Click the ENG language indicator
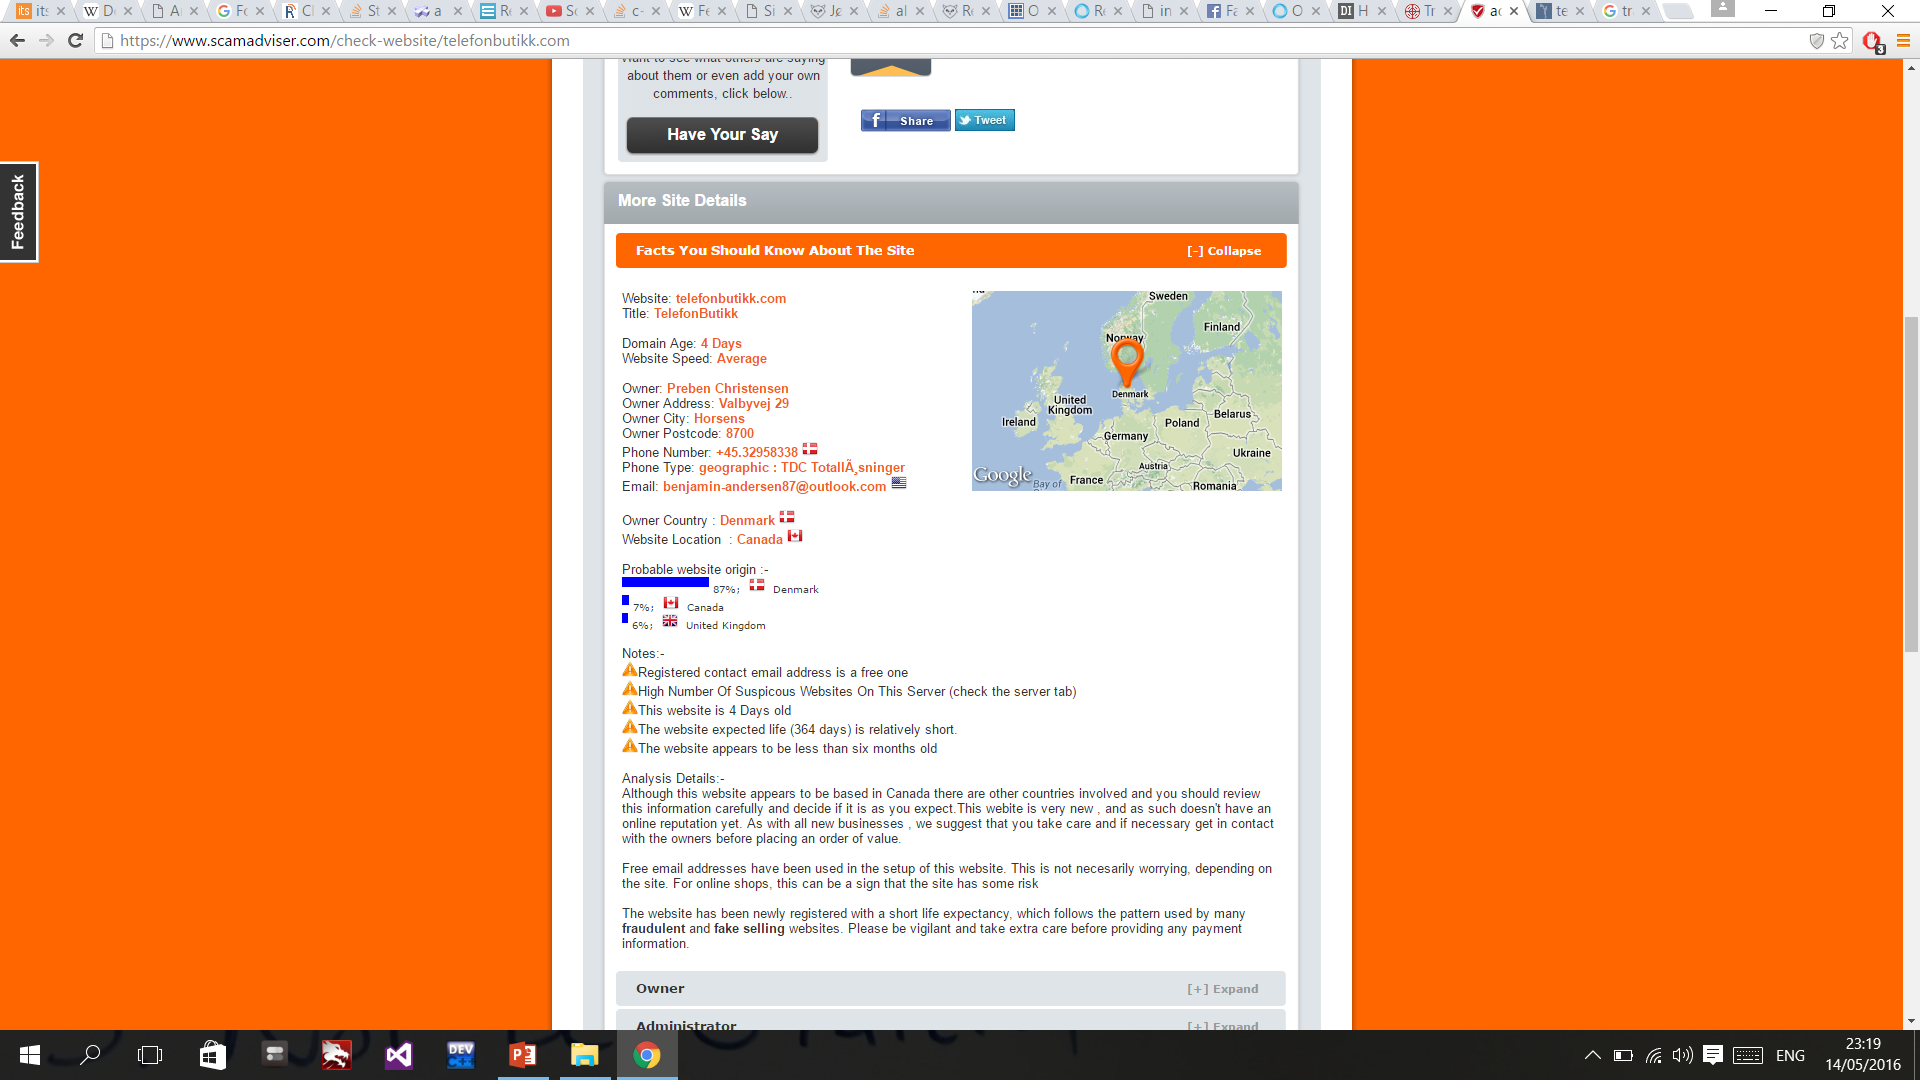This screenshot has width=1920, height=1080. coord(1790,1055)
